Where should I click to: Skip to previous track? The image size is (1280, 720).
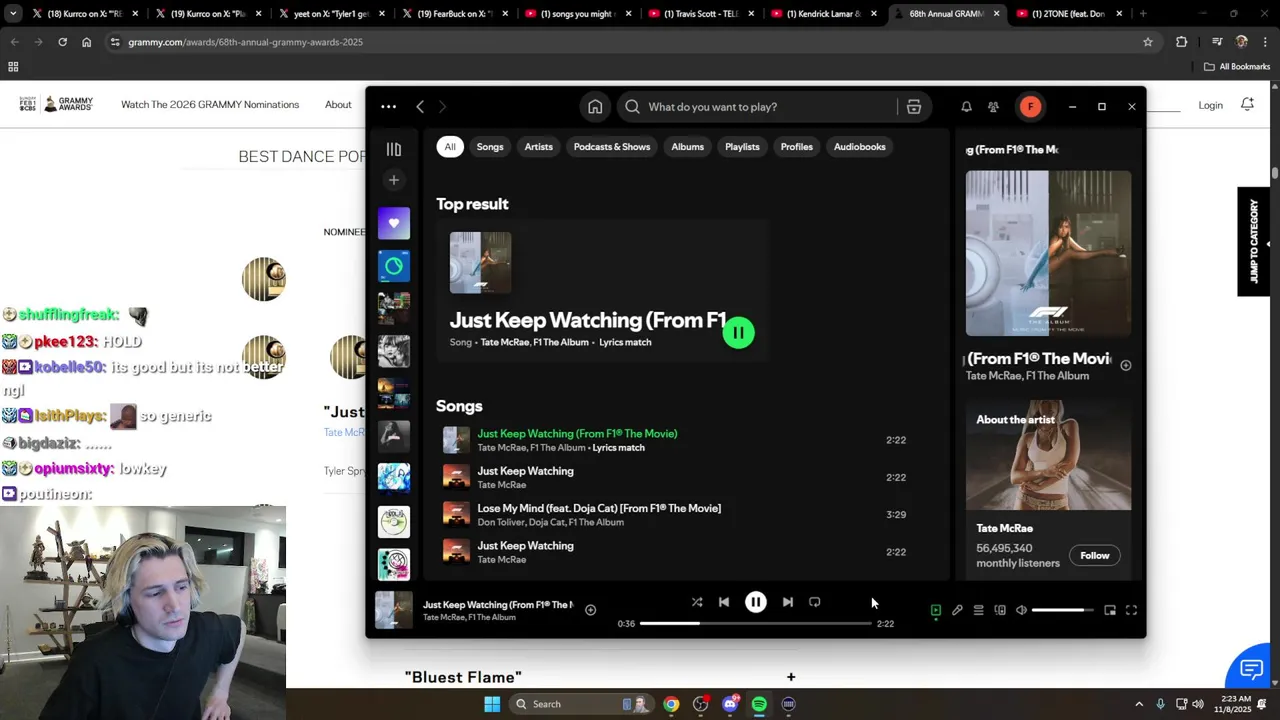pyautogui.click(x=724, y=602)
